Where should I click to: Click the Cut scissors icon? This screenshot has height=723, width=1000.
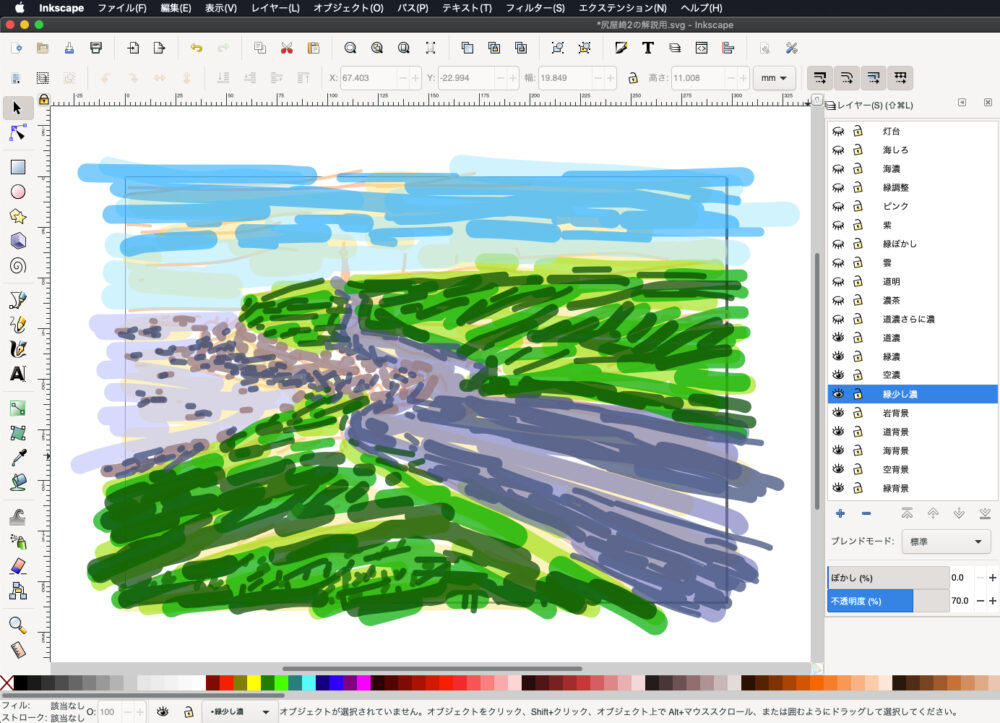coord(287,47)
